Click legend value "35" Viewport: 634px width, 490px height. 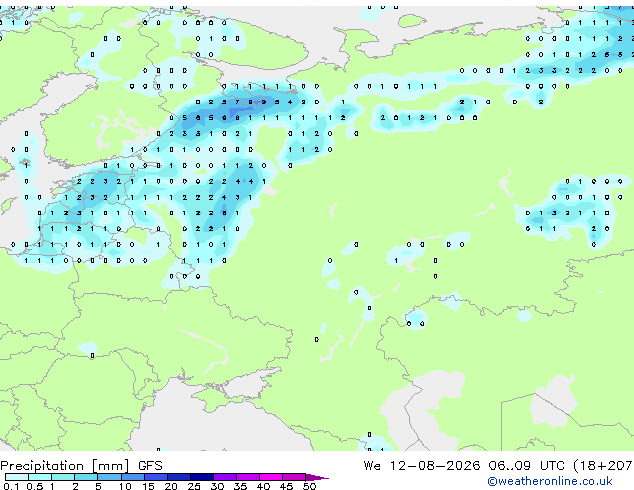[240, 486]
